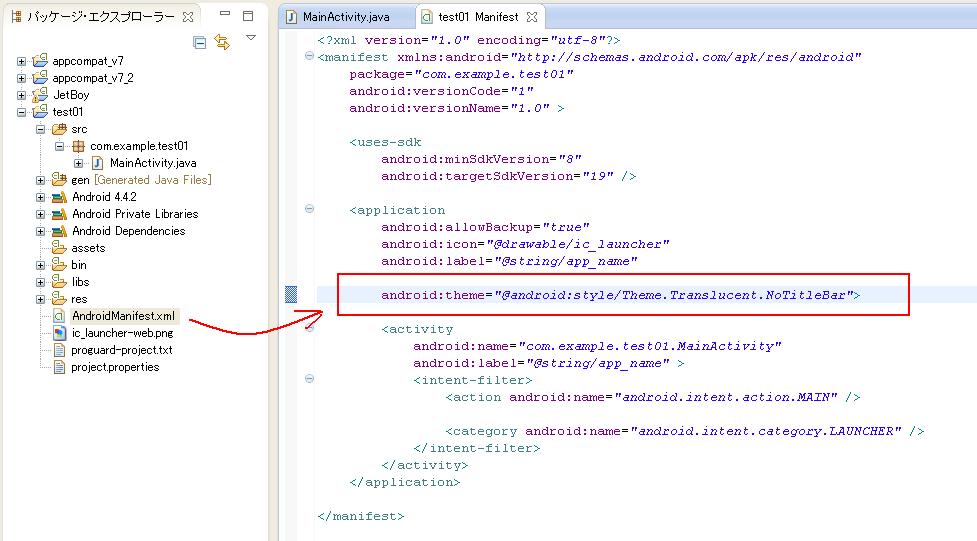This screenshot has height=541, width=977.
Task: Click the src source folder icon
Action: 59,128
